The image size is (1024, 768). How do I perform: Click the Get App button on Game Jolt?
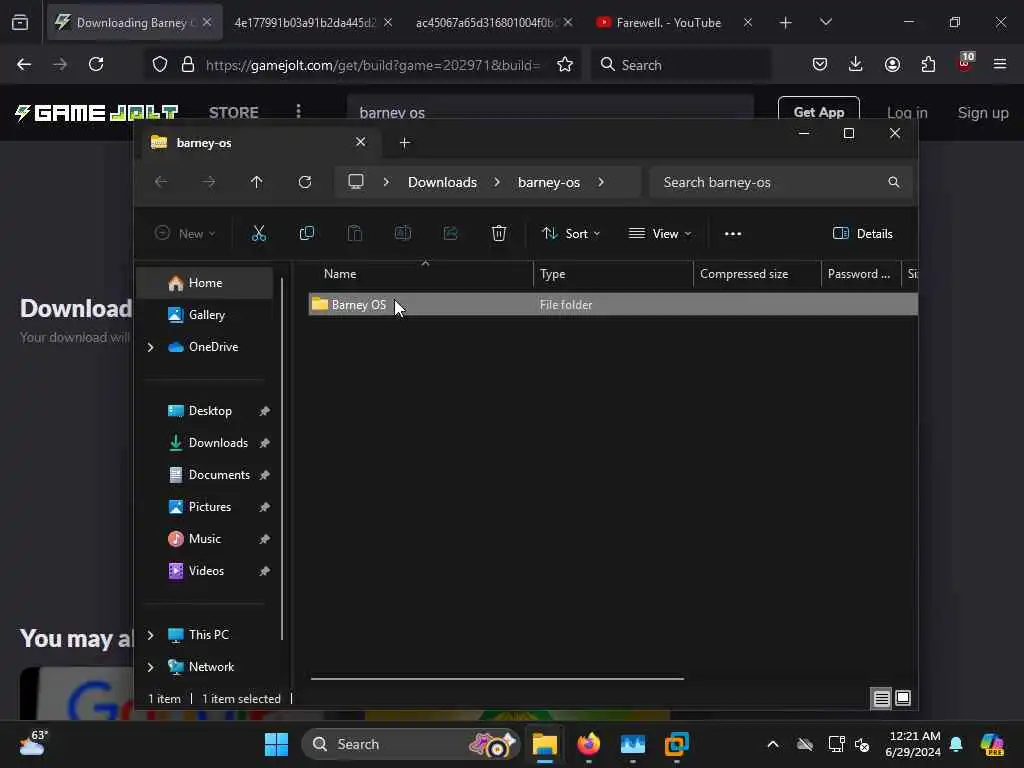pos(818,112)
